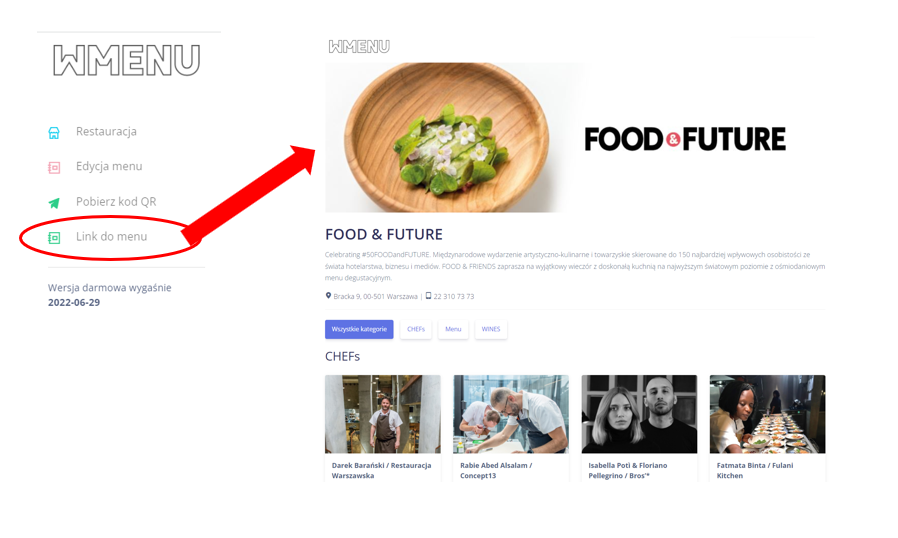Click the location pin icon near address
The width and height of the screenshot is (898, 538).
(328, 296)
